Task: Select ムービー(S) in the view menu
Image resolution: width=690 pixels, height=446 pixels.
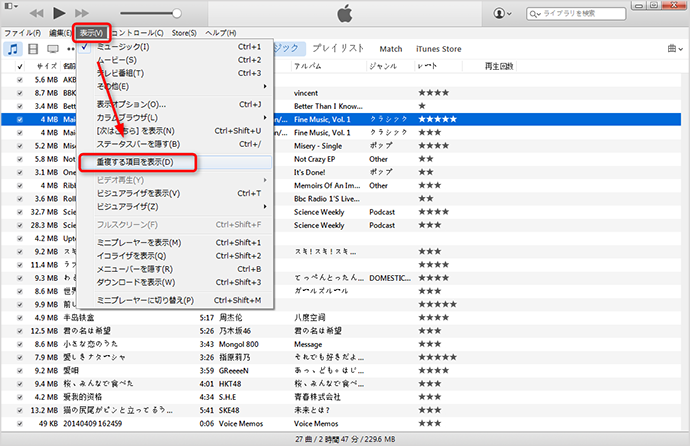Action: point(175,60)
